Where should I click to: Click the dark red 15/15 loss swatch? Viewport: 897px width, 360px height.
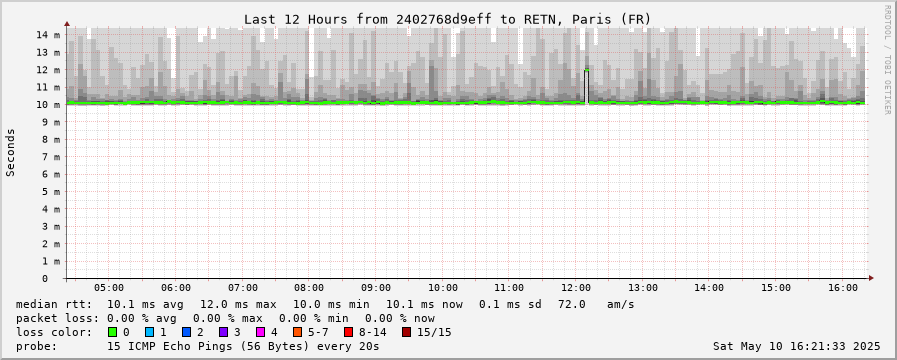pos(406,332)
